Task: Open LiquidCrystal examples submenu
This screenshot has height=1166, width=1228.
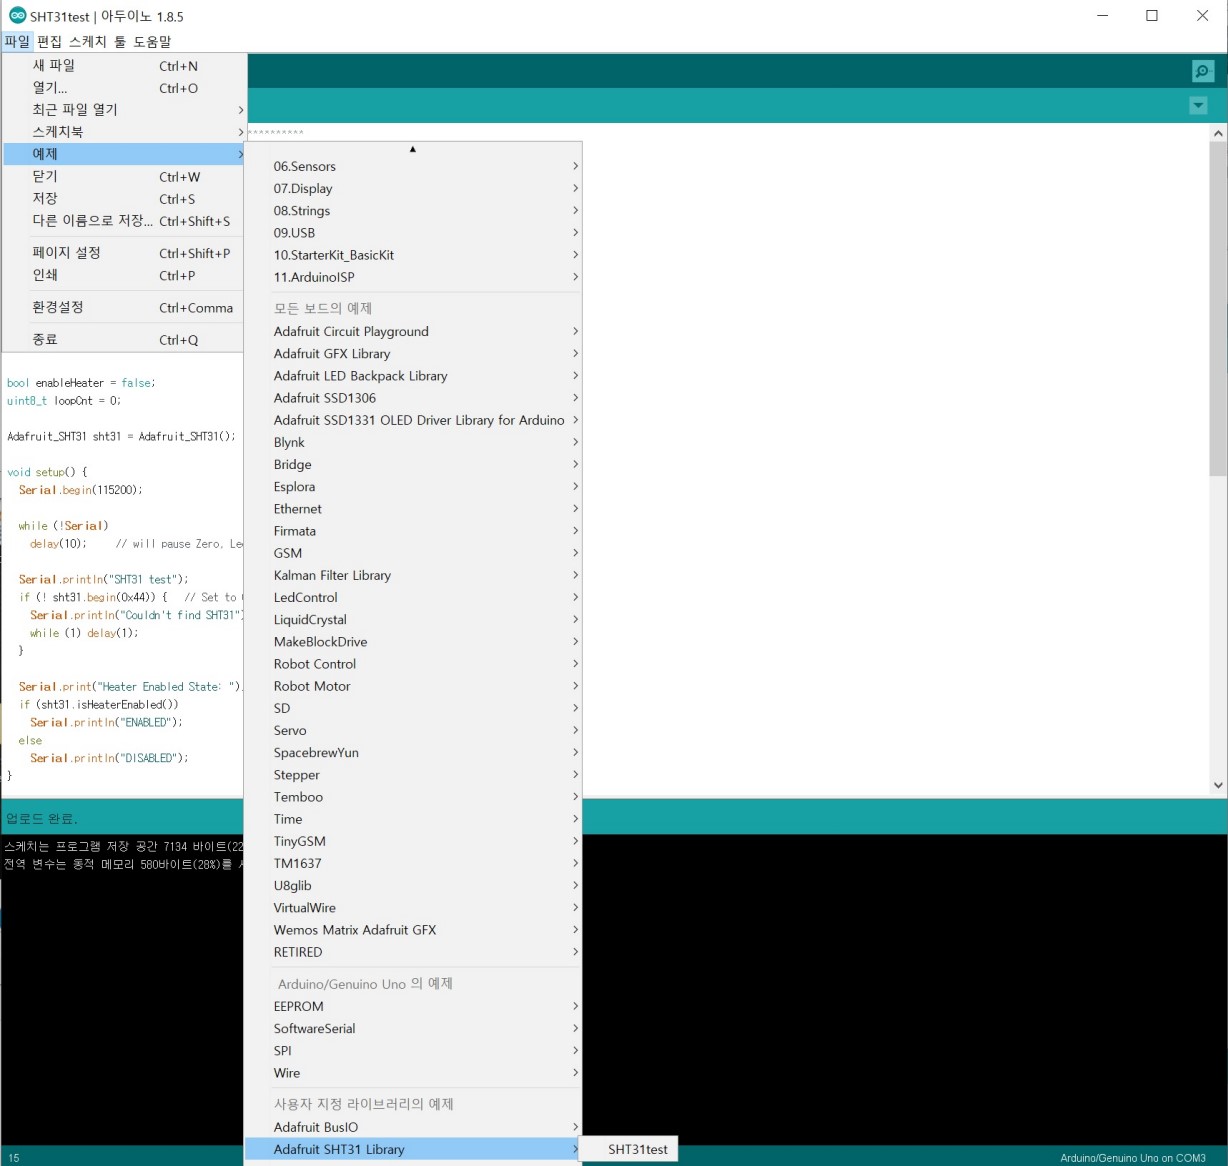Action: coord(413,620)
